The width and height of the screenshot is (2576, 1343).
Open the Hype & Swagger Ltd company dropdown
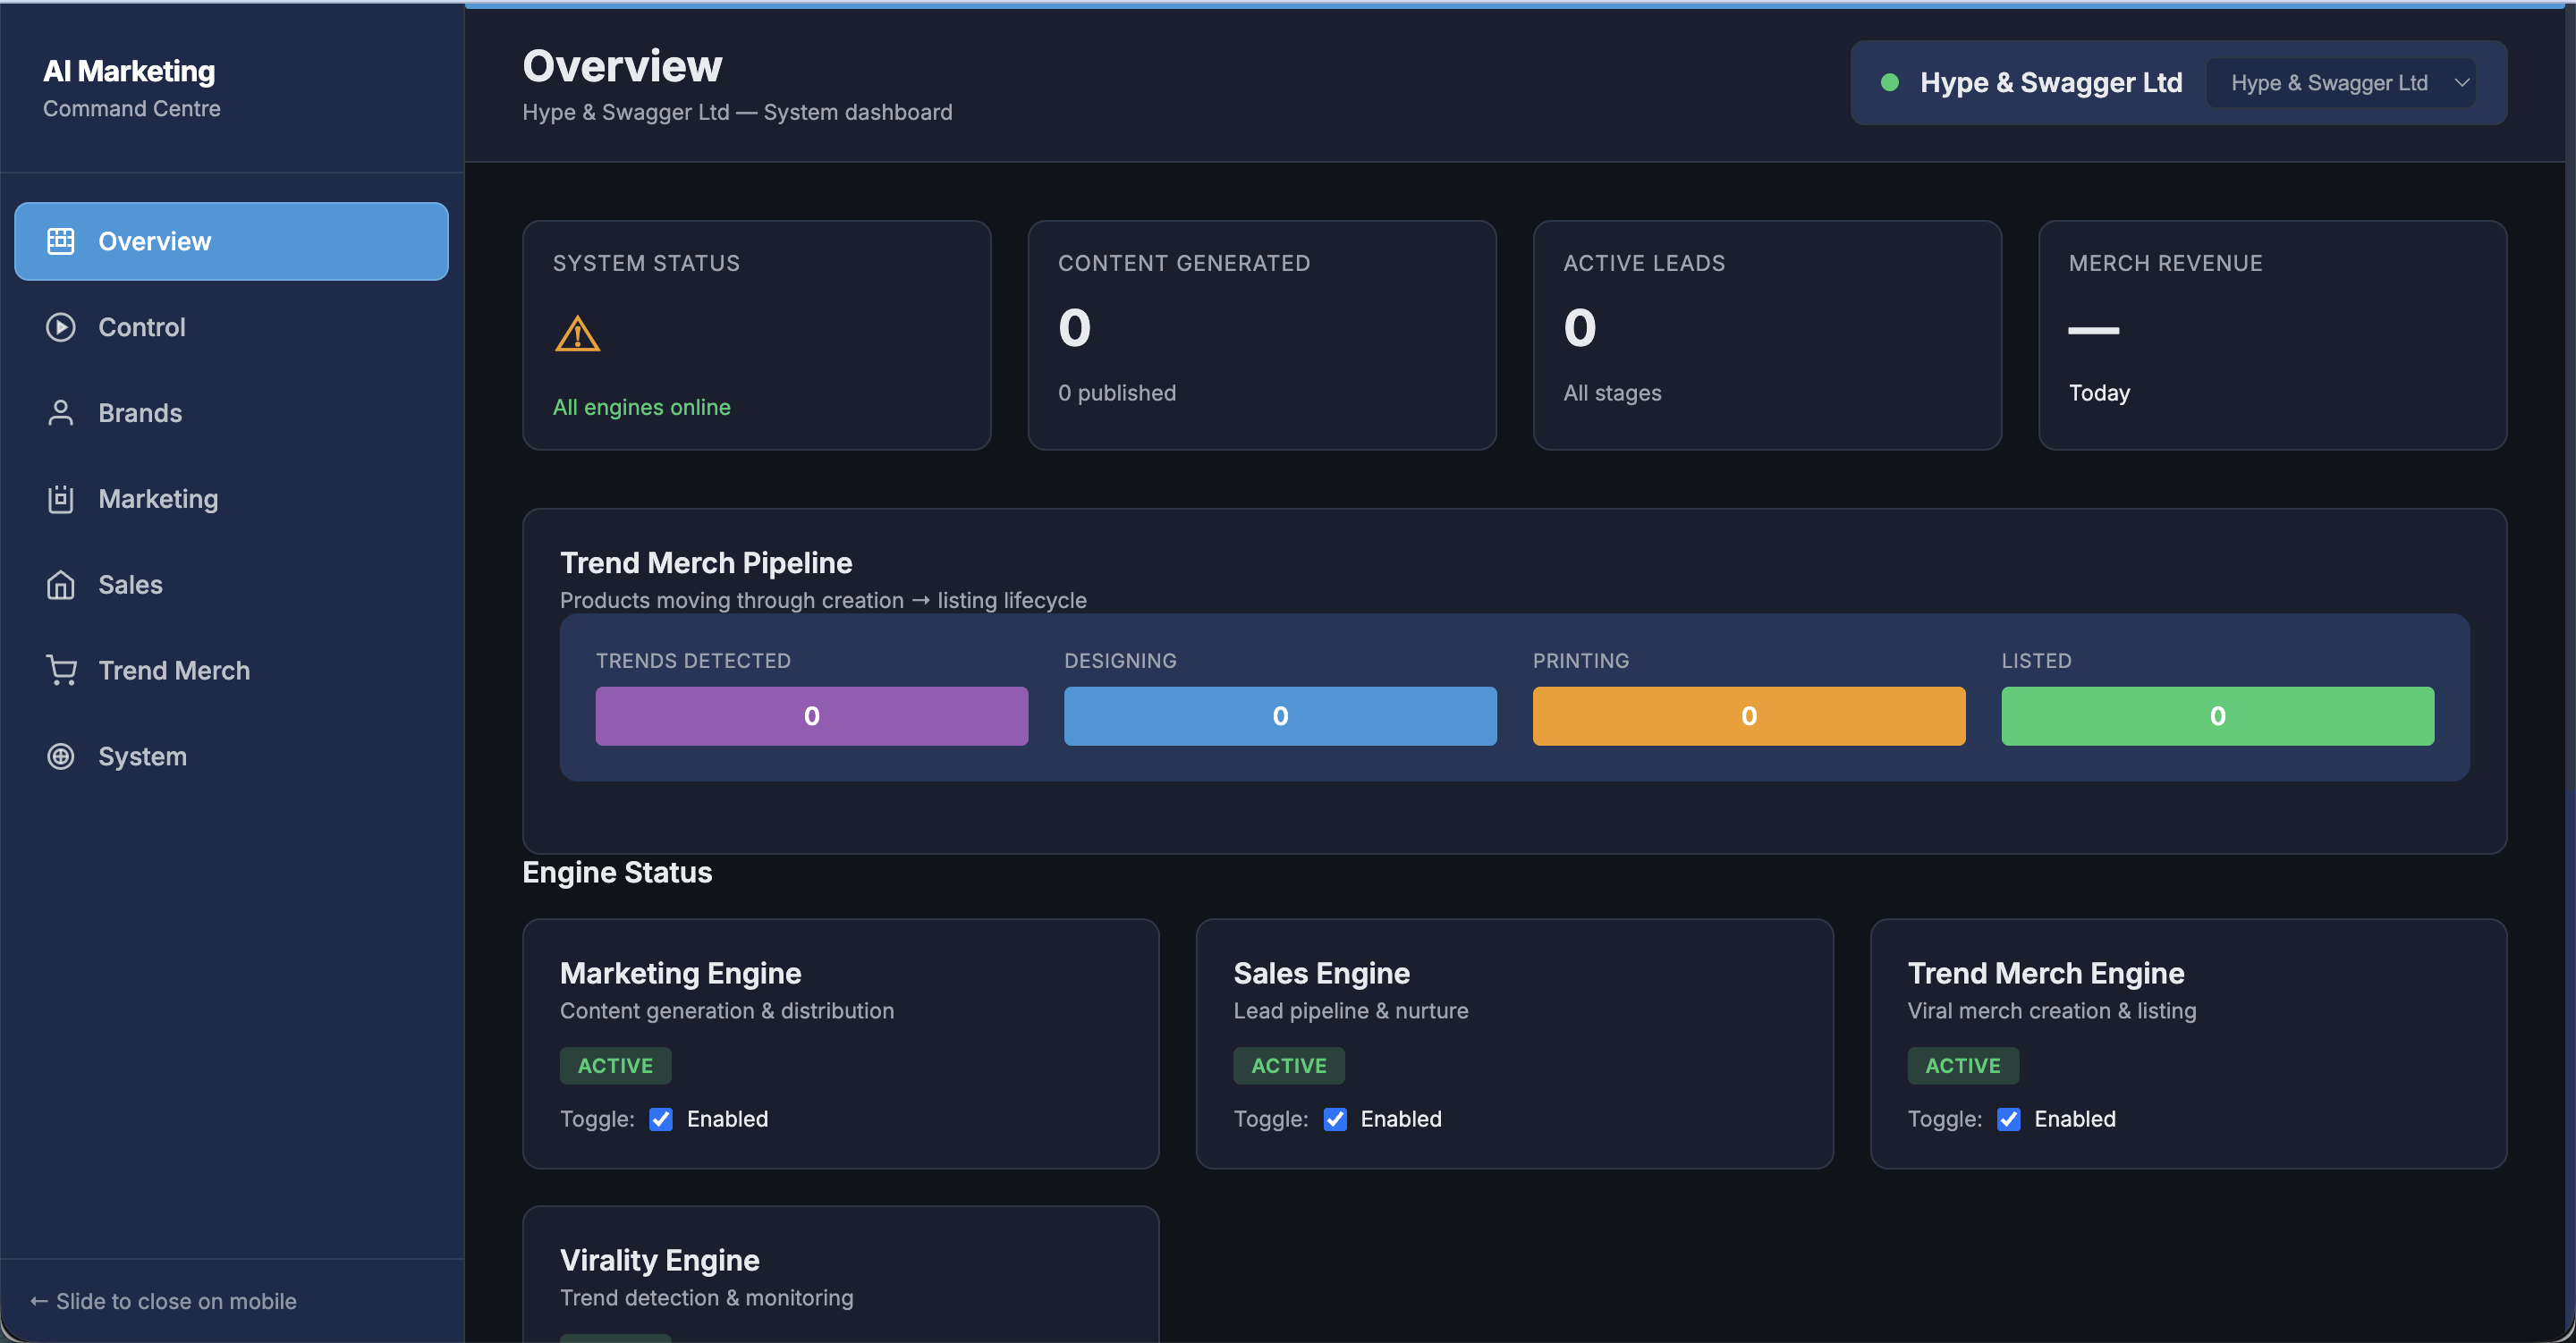coord(2340,82)
